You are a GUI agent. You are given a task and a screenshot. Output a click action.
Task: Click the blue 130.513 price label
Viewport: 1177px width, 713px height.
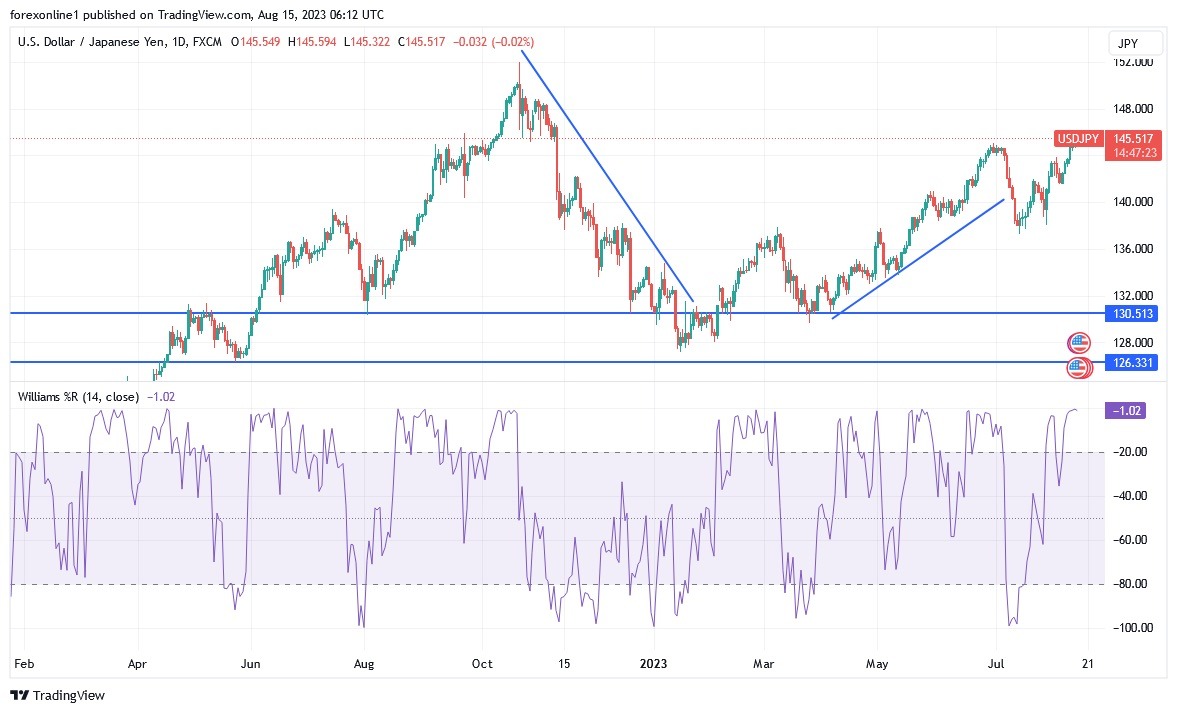tap(1131, 313)
